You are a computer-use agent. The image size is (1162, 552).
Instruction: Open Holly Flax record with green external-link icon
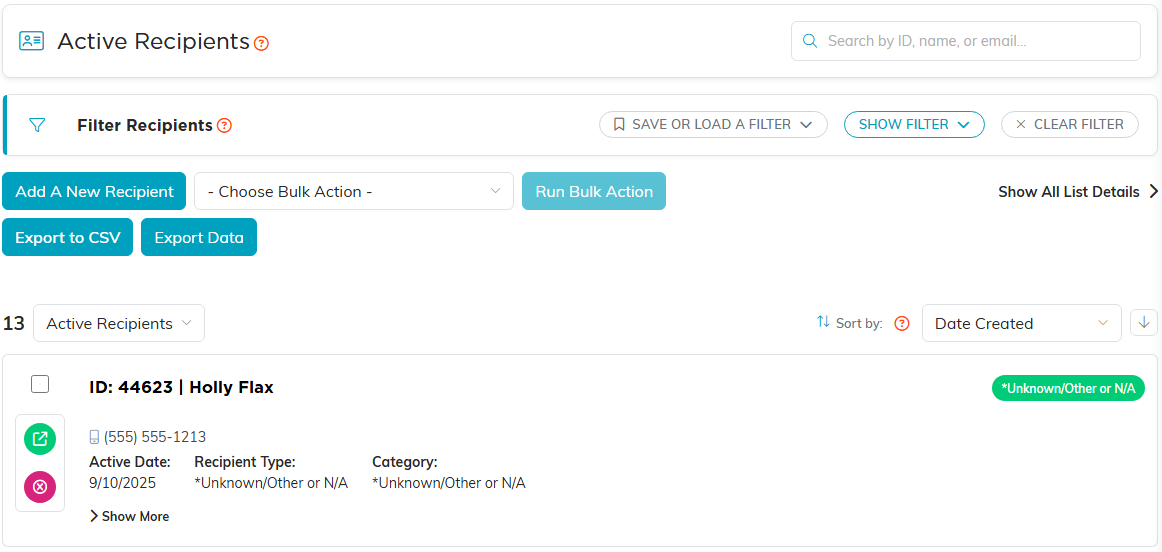point(40,439)
